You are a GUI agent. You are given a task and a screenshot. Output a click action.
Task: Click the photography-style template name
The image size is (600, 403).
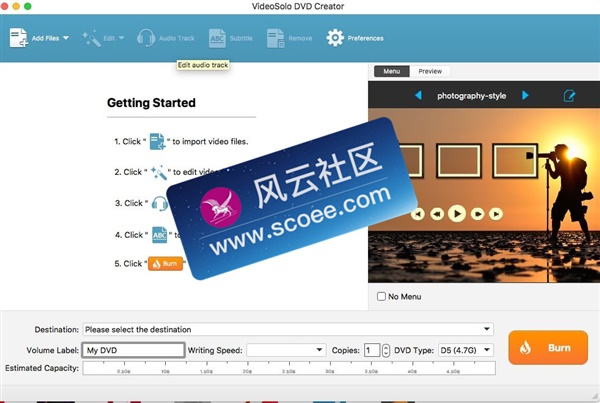point(471,96)
